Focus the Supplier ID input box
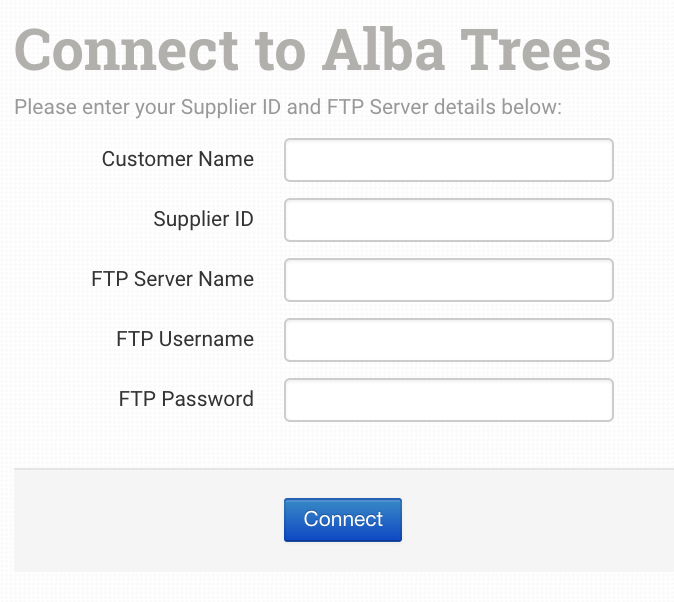This screenshot has width=674, height=602. (448, 220)
